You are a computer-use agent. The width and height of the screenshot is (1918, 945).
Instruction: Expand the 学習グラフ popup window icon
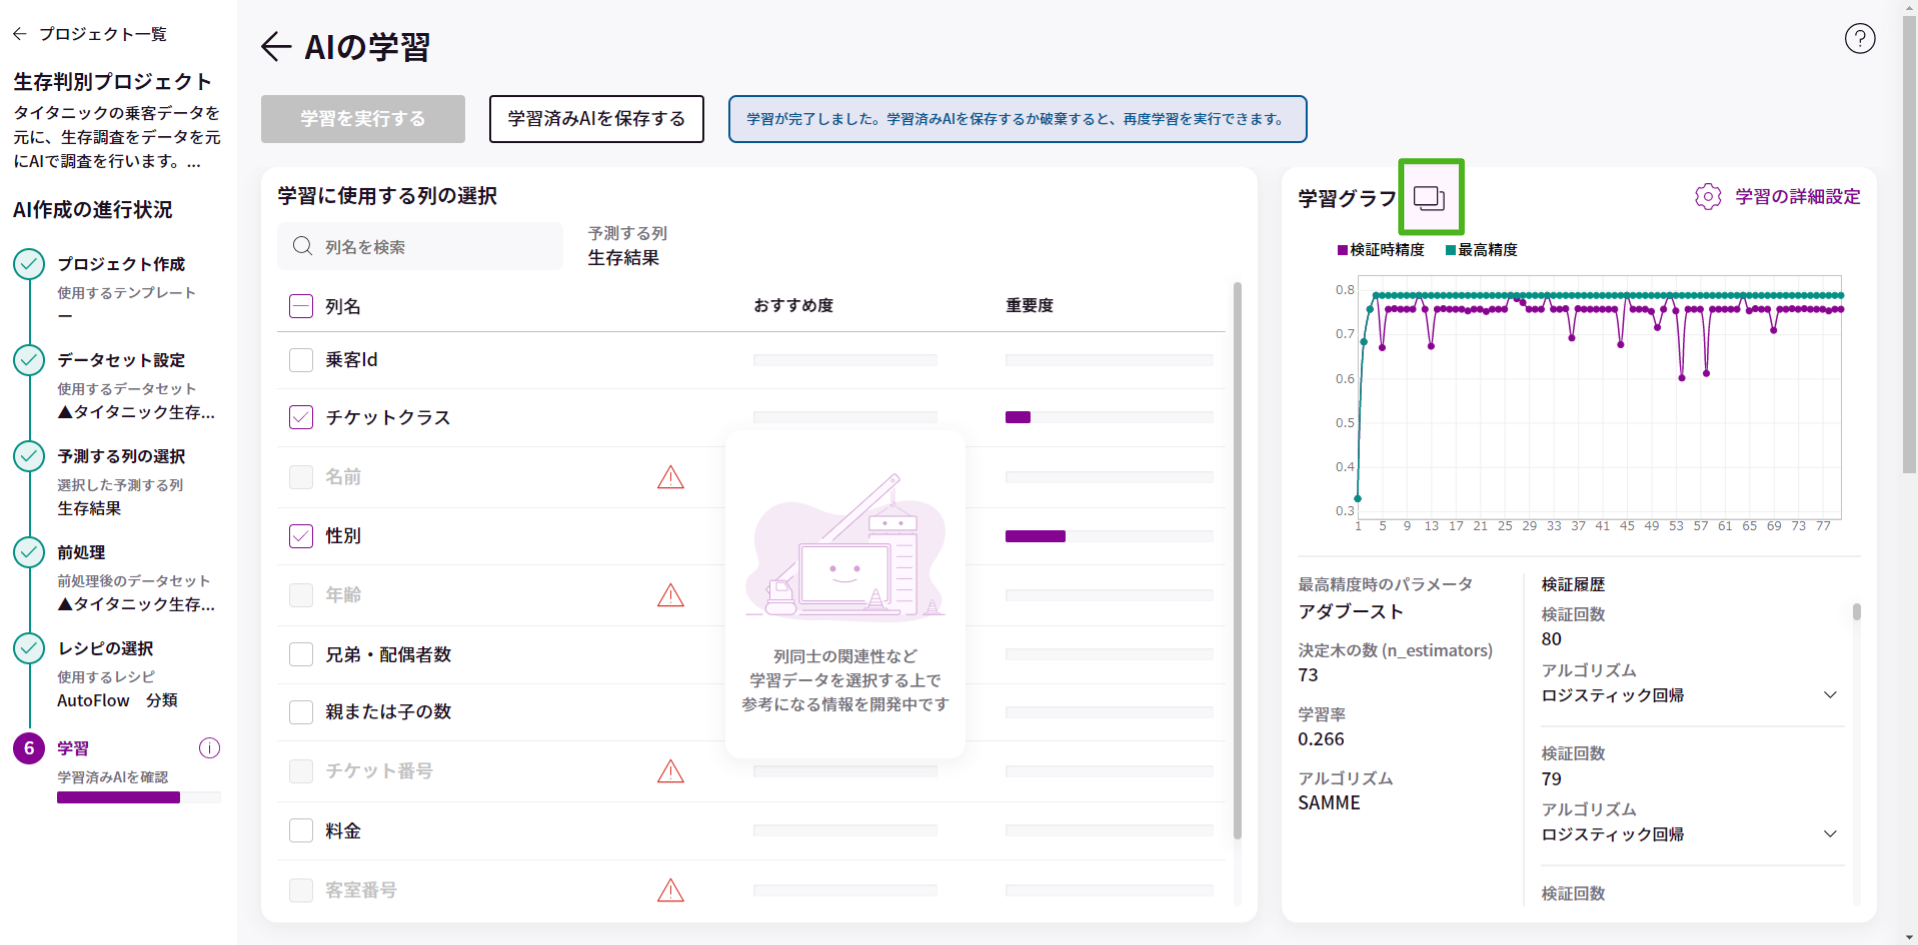point(1430,198)
